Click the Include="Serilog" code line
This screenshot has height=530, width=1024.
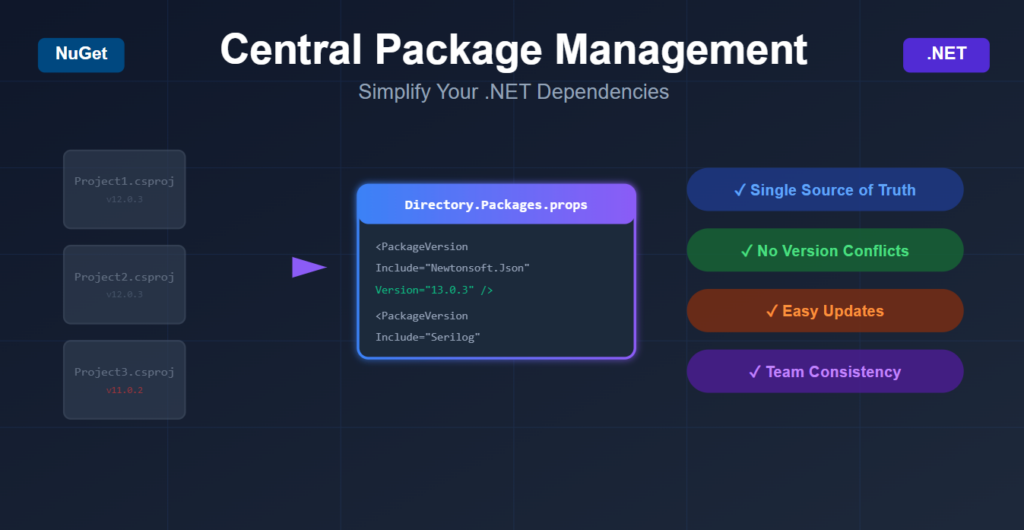[428, 337]
